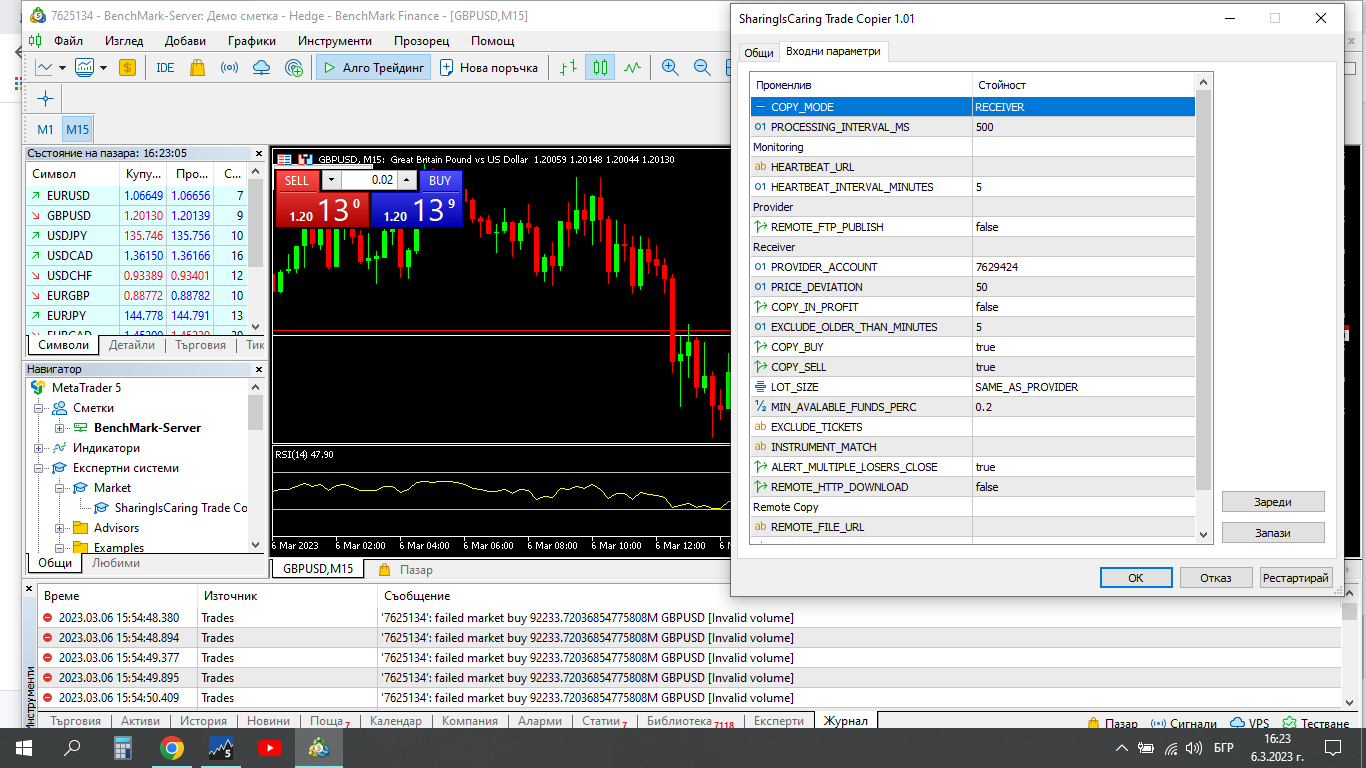Viewport: 1366px width, 768px height.
Task: Toggle REMOTE_FTP_PUBLISH value false
Action: pyautogui.click(x=1083, y=227)
